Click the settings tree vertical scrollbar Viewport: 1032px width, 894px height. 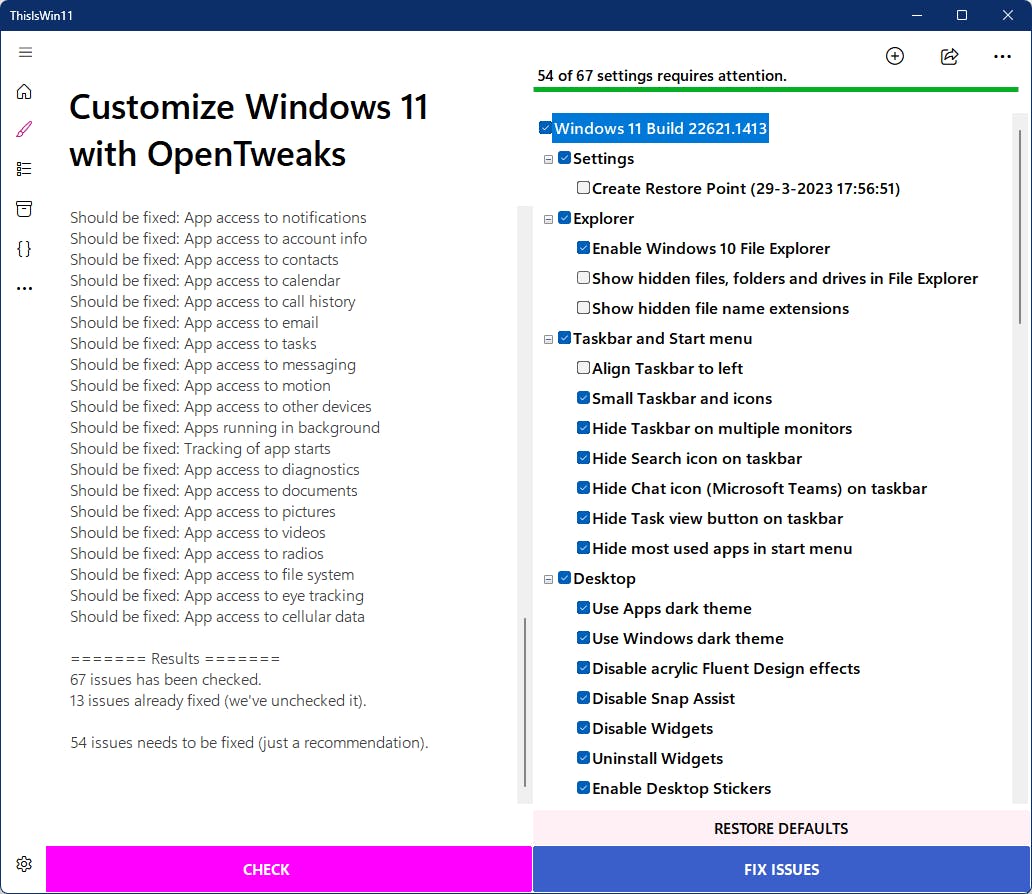[1019, 227]
